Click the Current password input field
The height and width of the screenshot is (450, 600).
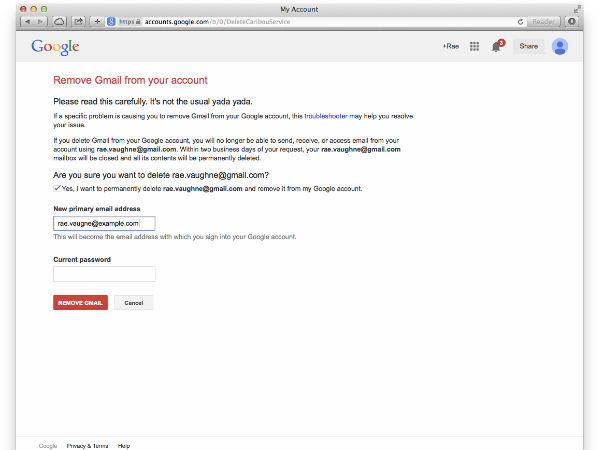tap(104, 274)
